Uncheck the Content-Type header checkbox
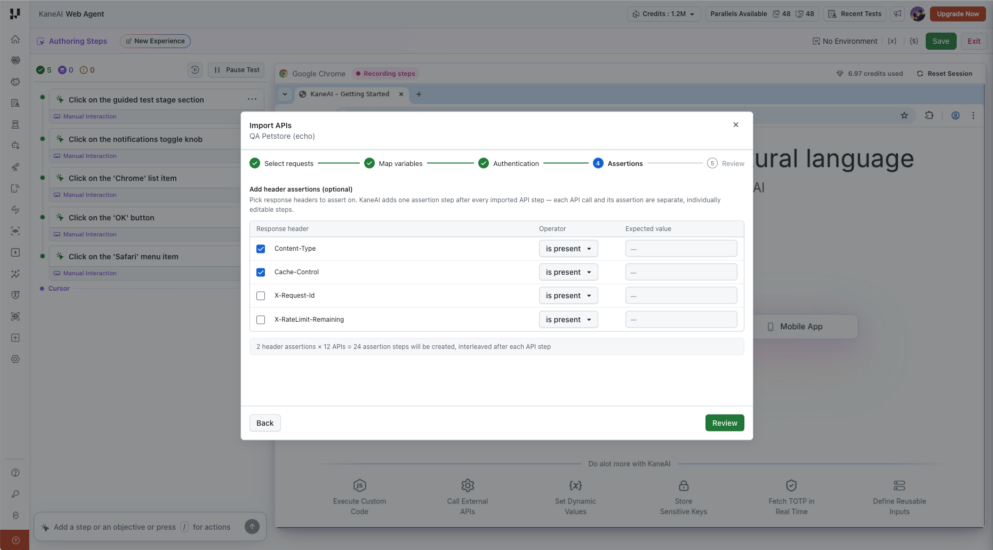Image resolution: width=993 pixels, height=550 pixels. [x=260, y=249]
